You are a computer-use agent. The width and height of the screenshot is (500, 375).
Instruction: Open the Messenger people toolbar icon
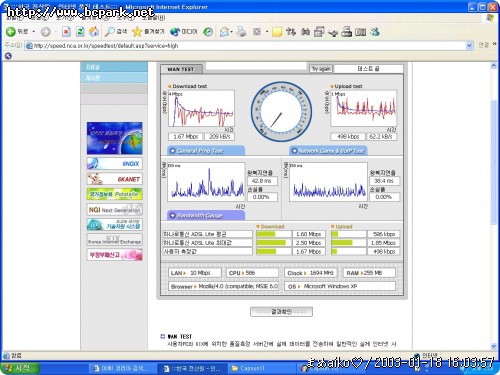point(375,32)
